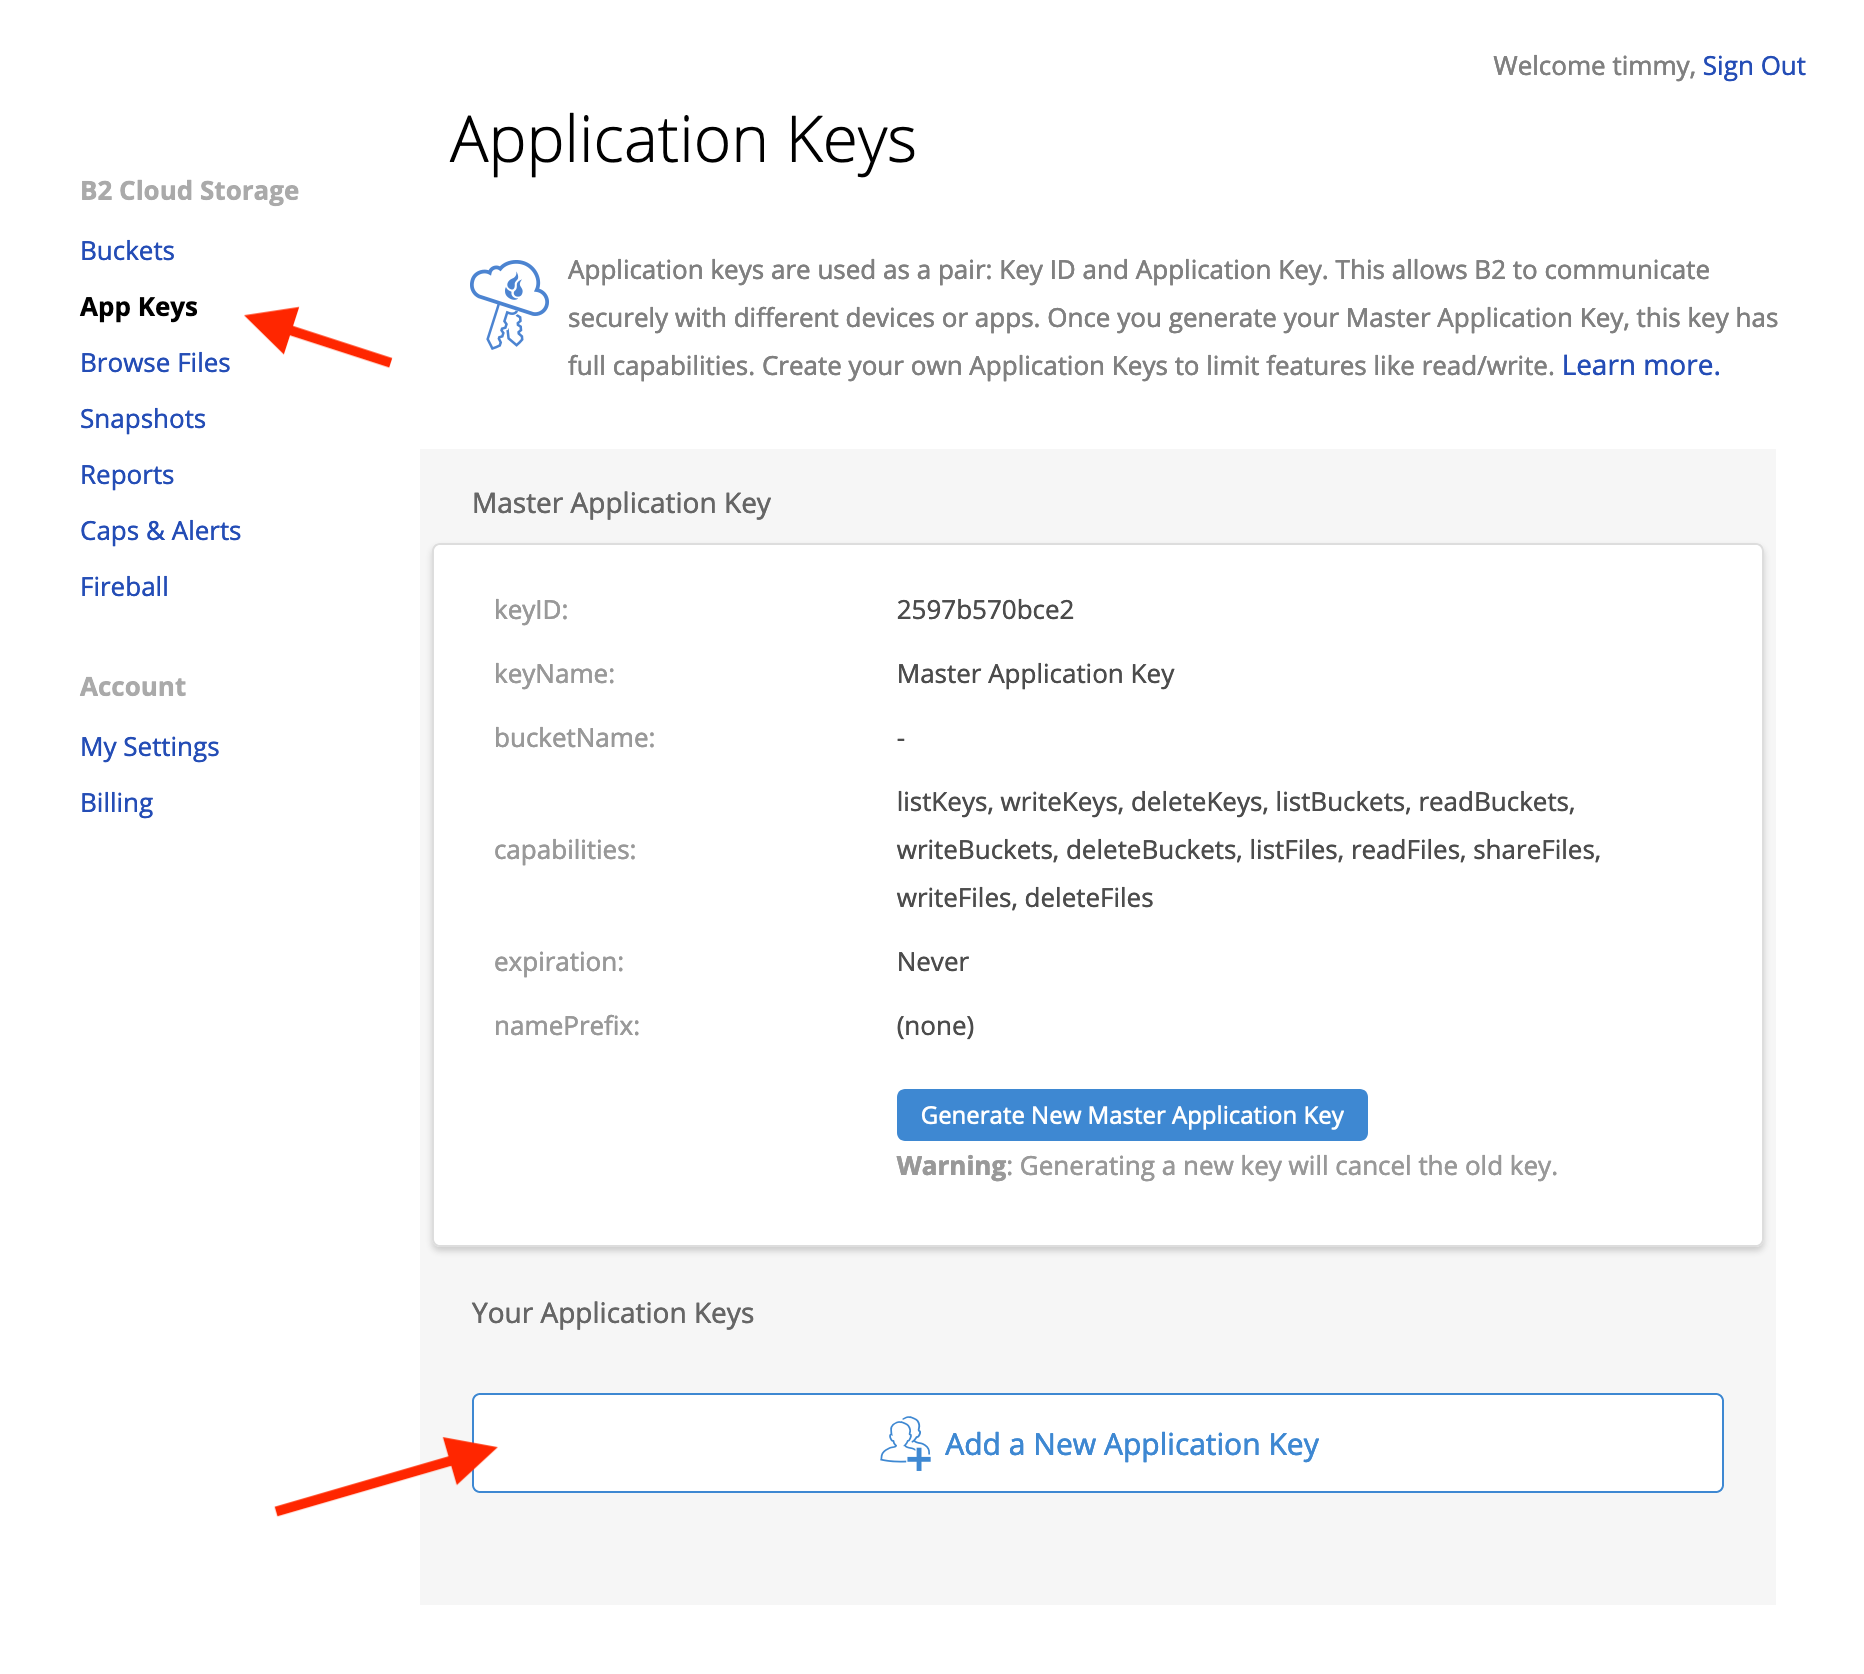Open the Fireball page
The height and width of the screenshot is (1674, 1864).
pyautogui.click(x=124, y=586)
